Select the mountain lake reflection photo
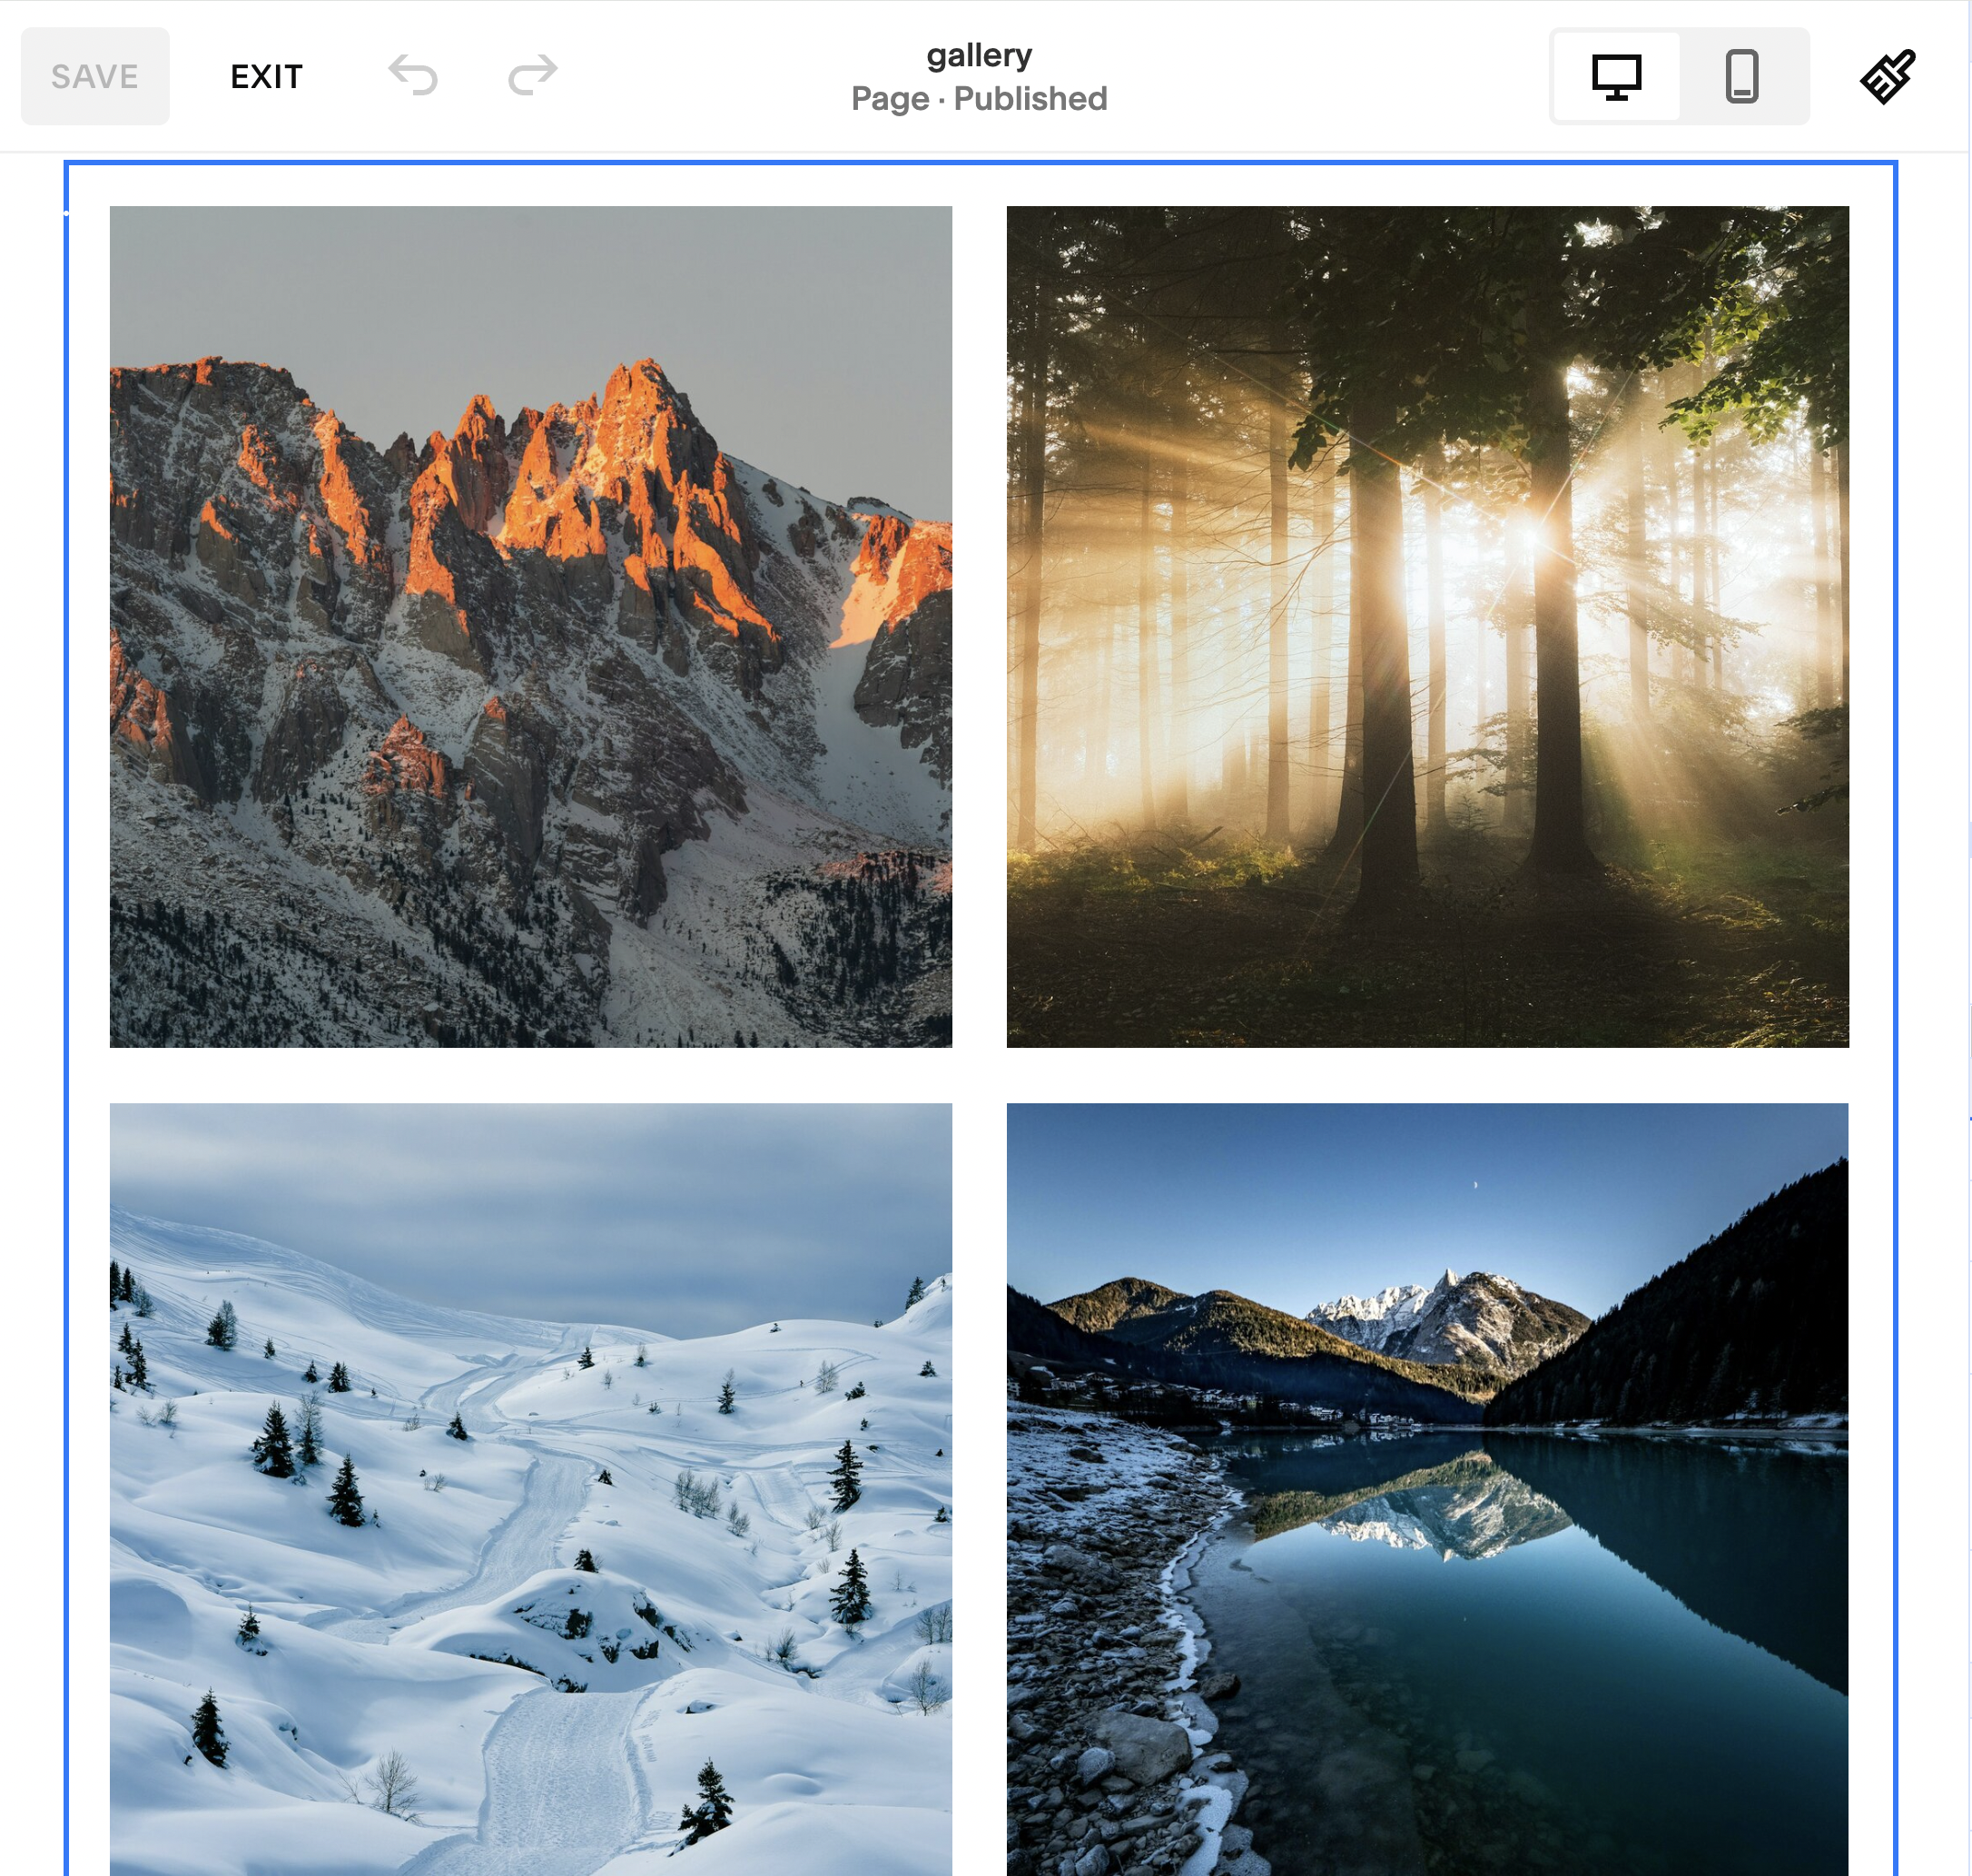 [x=1427, y=1488]
